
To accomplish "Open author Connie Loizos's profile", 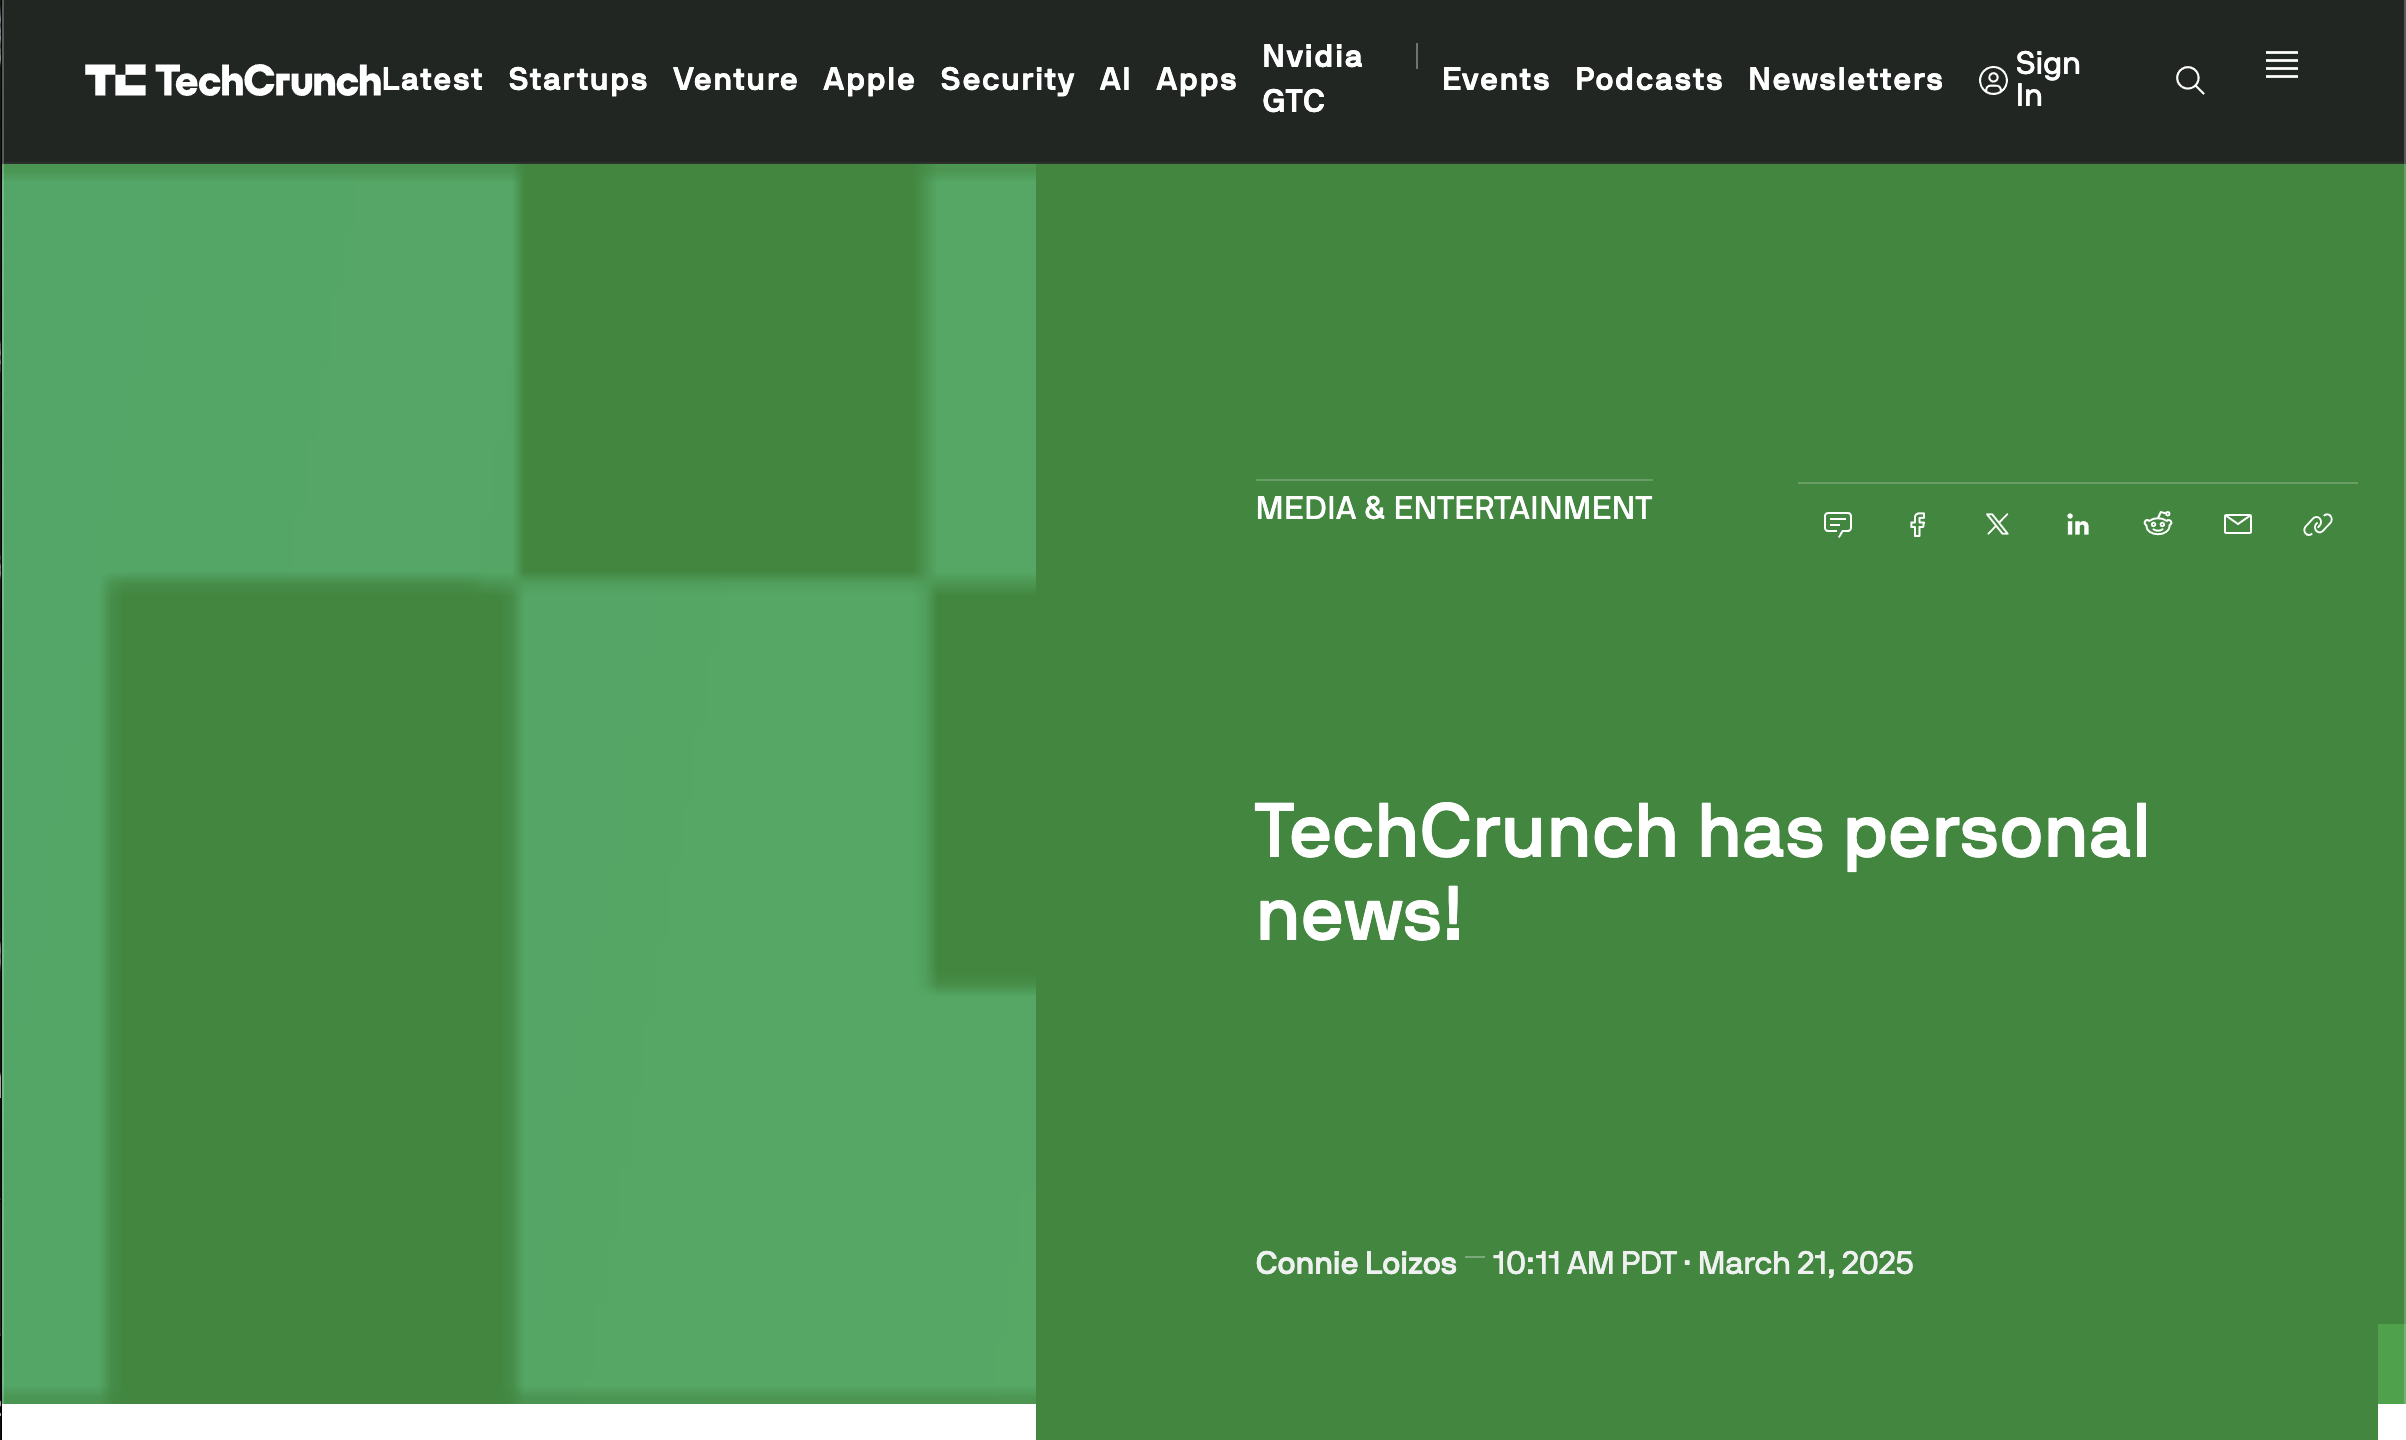I will pyautogui.click(x=1356, y=1263).
